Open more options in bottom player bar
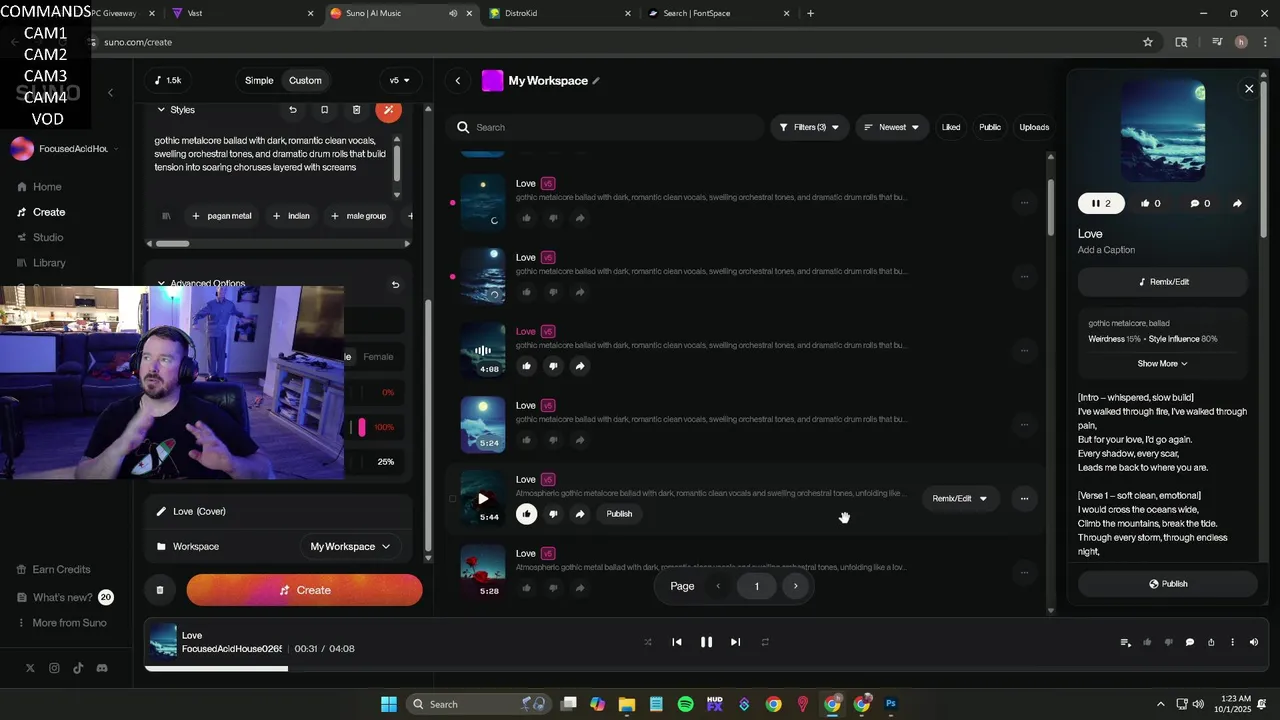This screenshot has height=720, width=1280. coord(1232,642)
